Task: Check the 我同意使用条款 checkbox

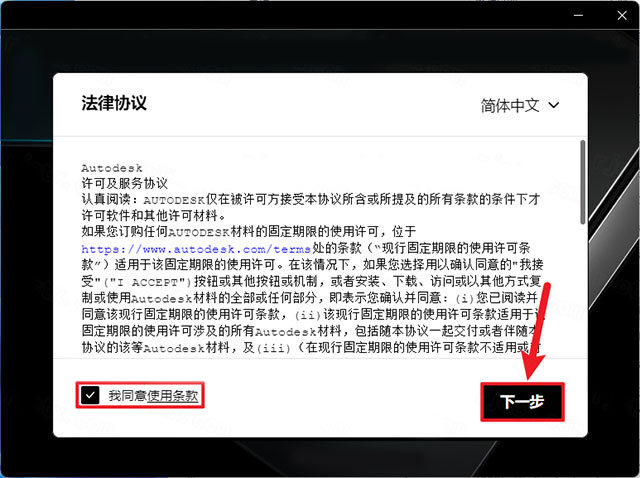Action: pos(90,395)
